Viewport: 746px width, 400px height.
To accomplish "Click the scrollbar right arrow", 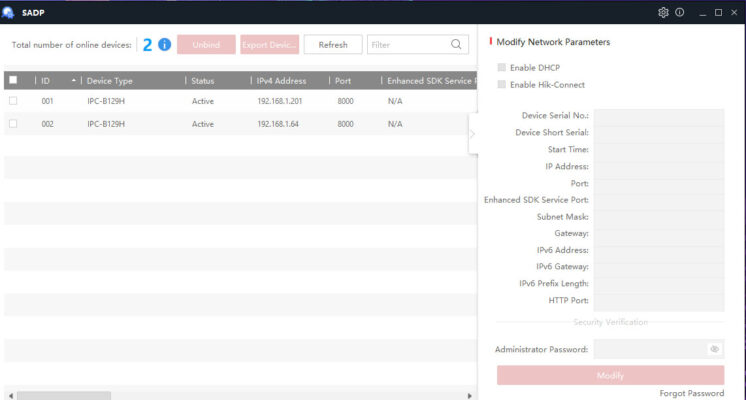I will (470, 396).
